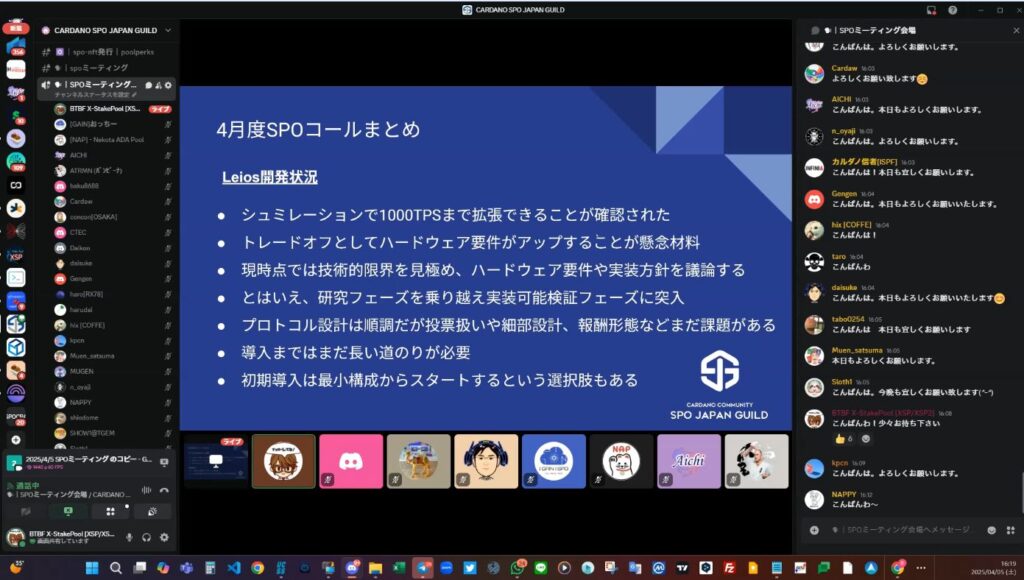Viewport: 1024px width, 580px height.
Task: Open the Windows Start button
Action: (92, 568)
